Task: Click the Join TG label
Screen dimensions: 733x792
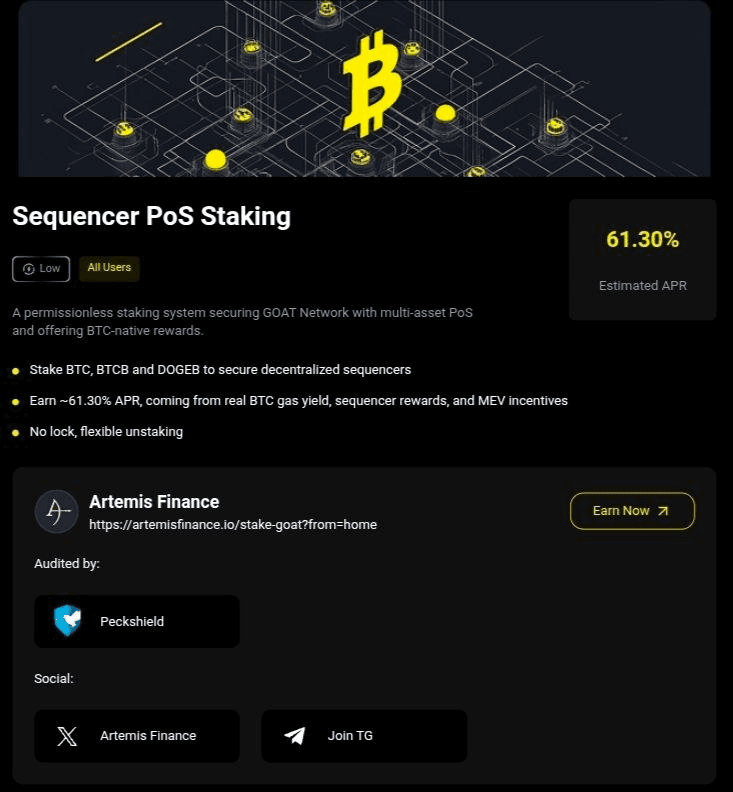Action: tap(350, 736)
